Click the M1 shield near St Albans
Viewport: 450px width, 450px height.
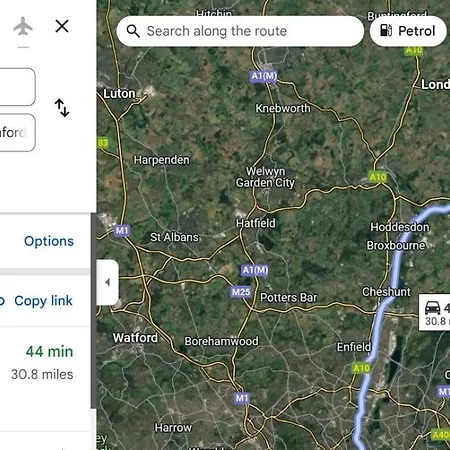pyautogui.click(x=122, y=230)
